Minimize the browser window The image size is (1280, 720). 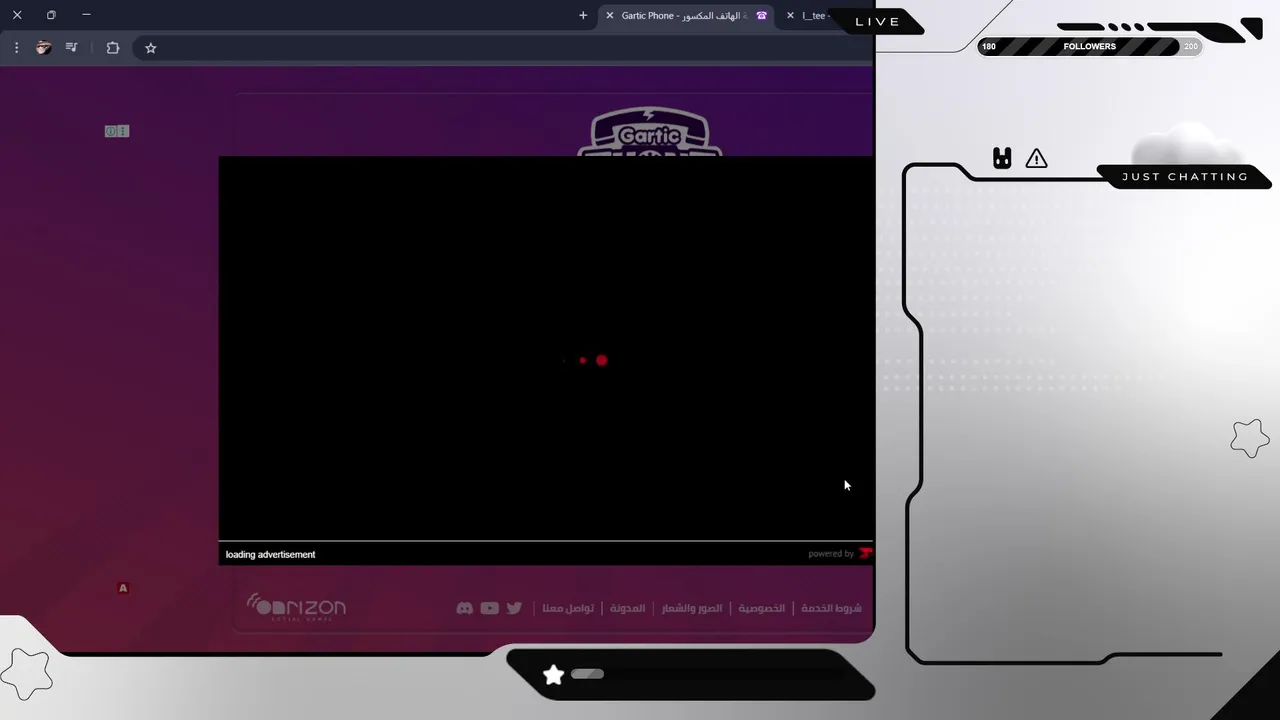pos(86,15)
